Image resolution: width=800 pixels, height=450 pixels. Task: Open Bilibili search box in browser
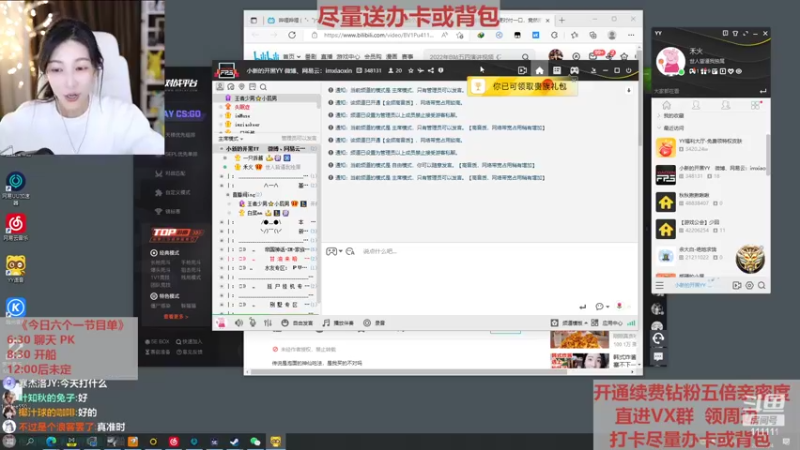(x=478, y=56)
